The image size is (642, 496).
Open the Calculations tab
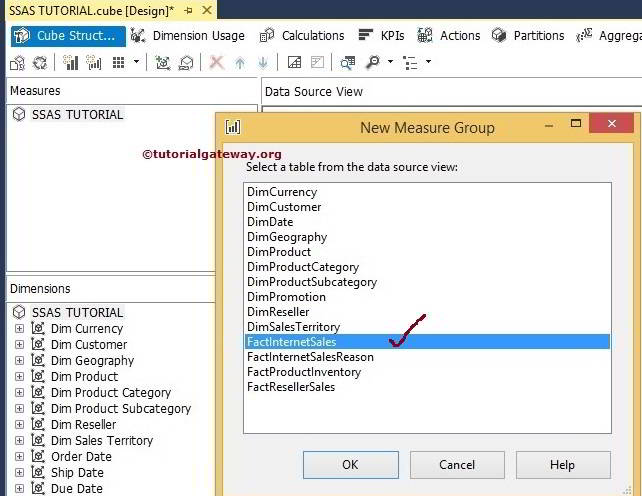click(x=312, y=35)
